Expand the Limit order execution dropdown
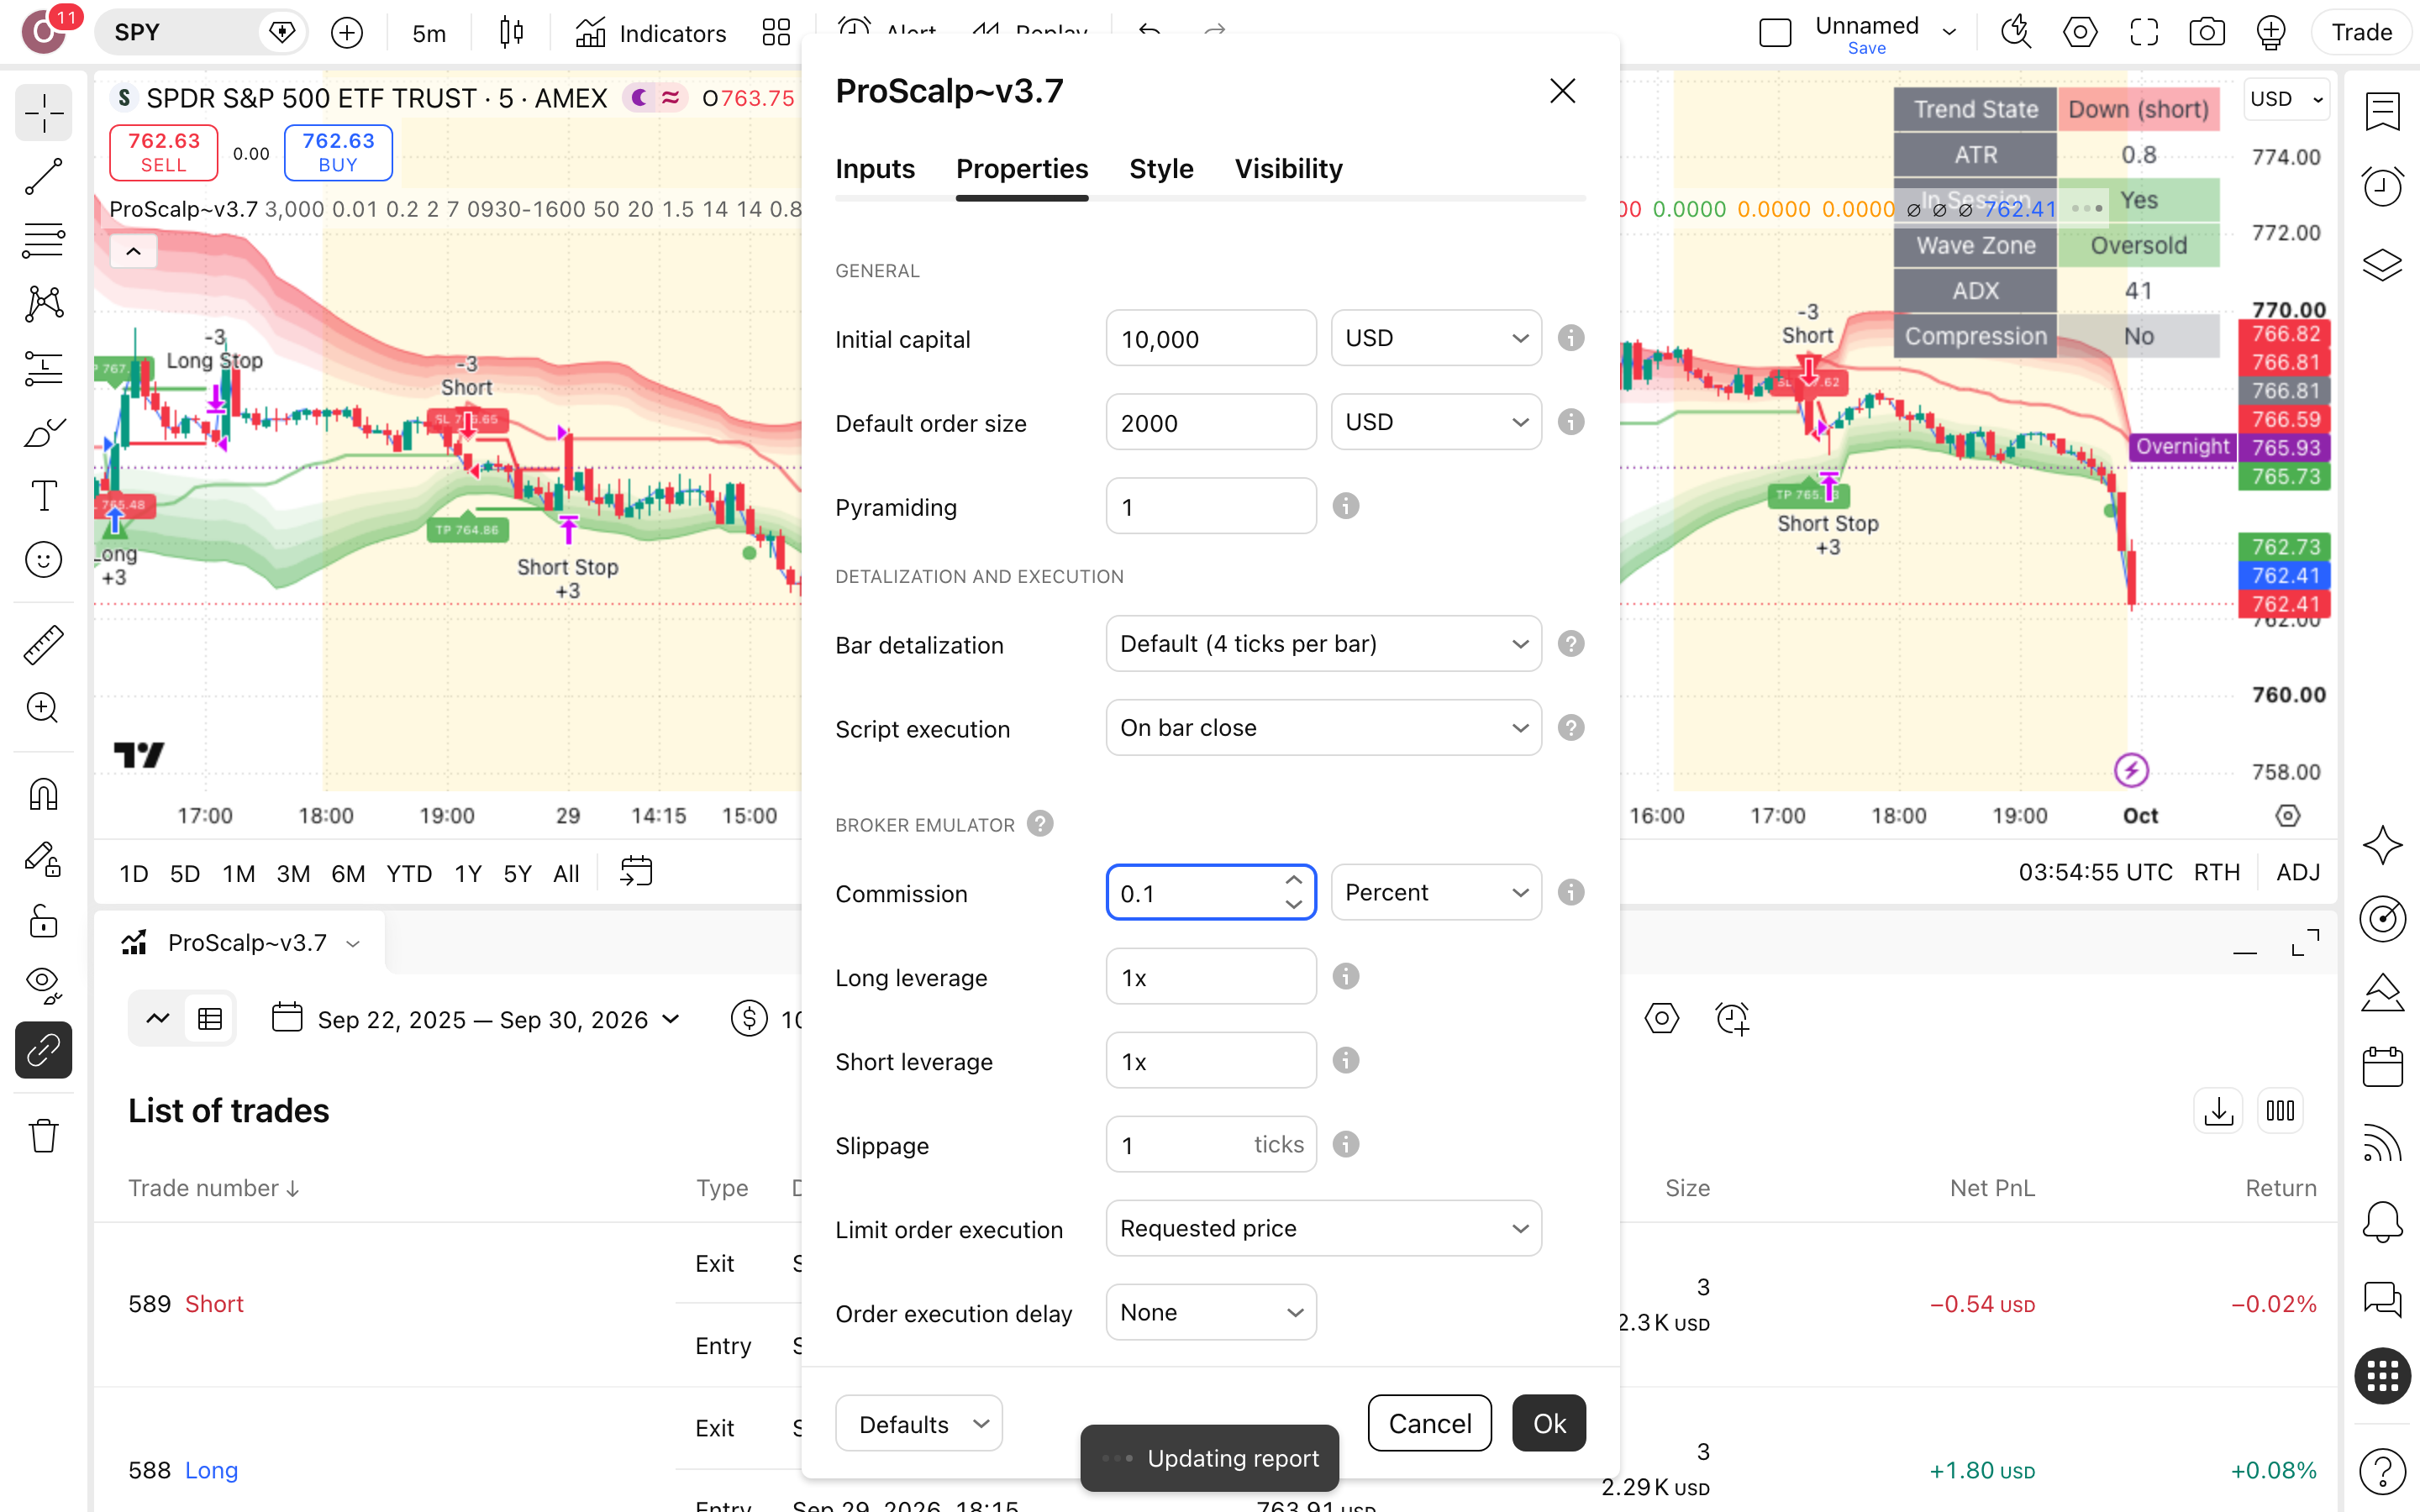The height and width of the screenshot is (1512, 2420). tap(1323, 1228)
